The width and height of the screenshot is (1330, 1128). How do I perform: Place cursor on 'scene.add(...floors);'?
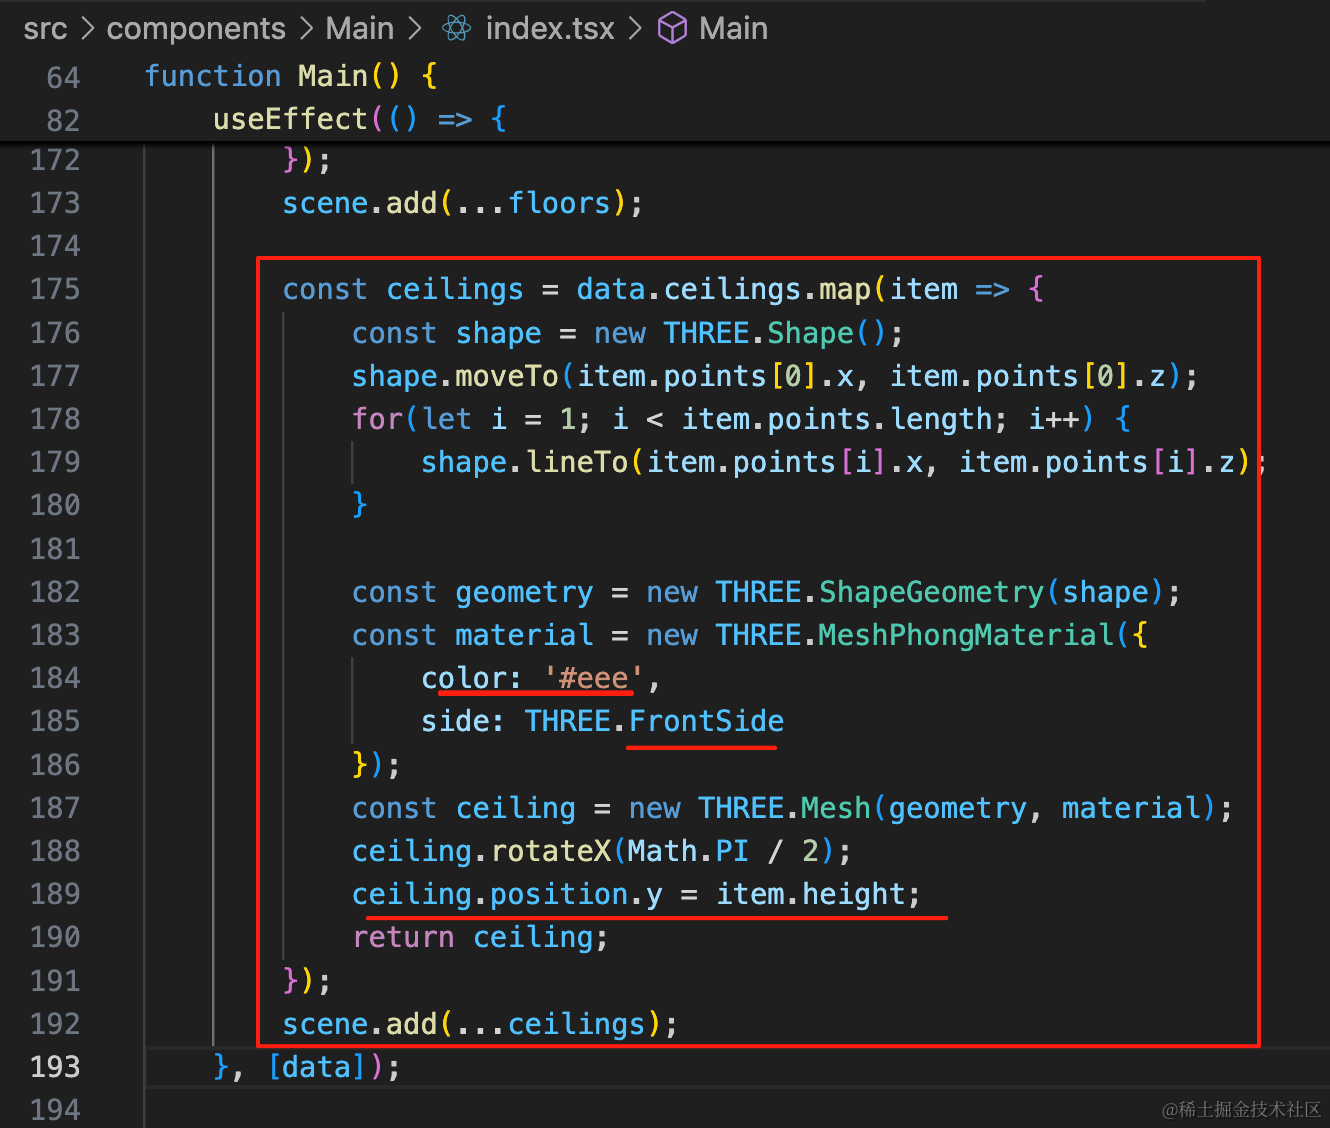click(462, 203)
